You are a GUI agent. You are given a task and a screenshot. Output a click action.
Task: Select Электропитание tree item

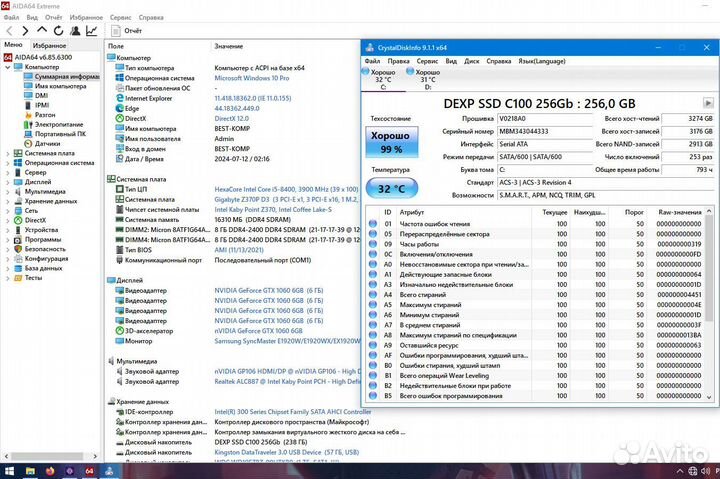54,124
